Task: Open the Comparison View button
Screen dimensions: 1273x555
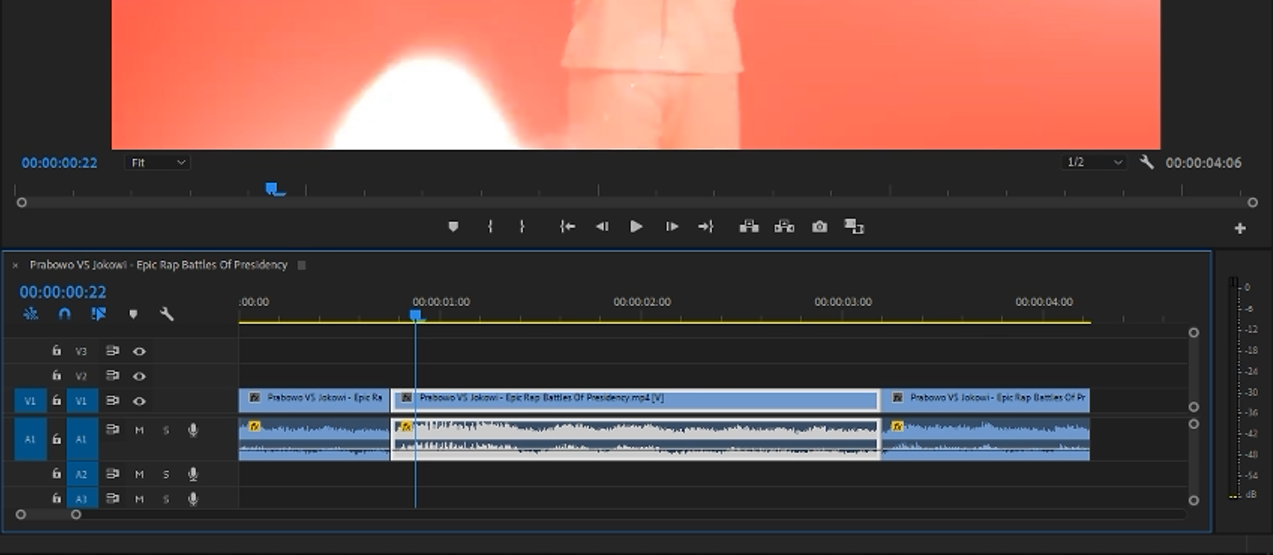Action: 854,227
